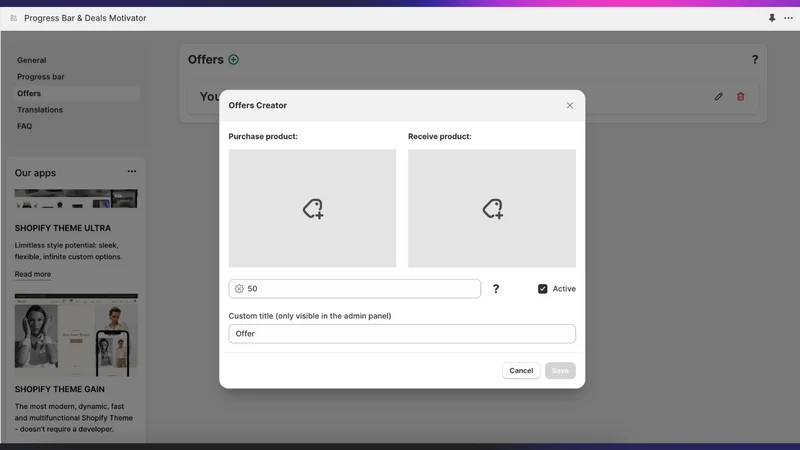This screenshot has height=450, width=800.
Task: Open the FAQ section
Action: (x=24, y=126)
